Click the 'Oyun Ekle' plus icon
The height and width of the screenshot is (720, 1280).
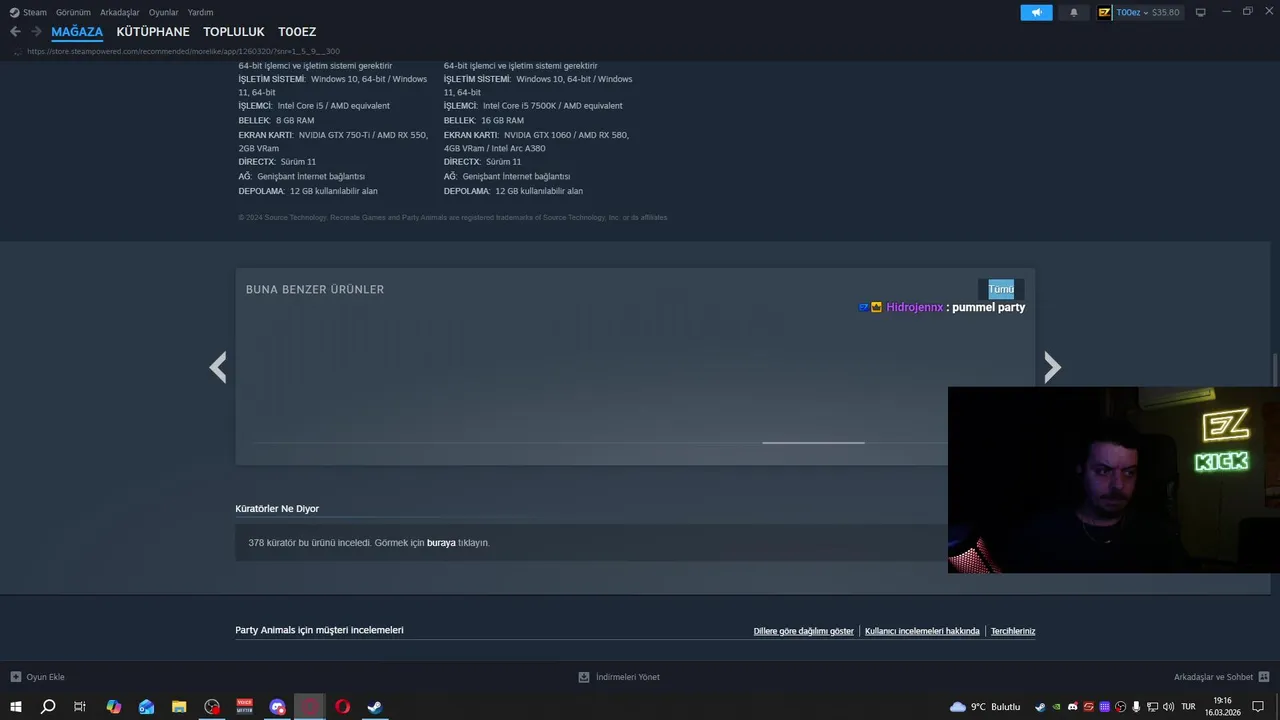(x=15, y=677)
